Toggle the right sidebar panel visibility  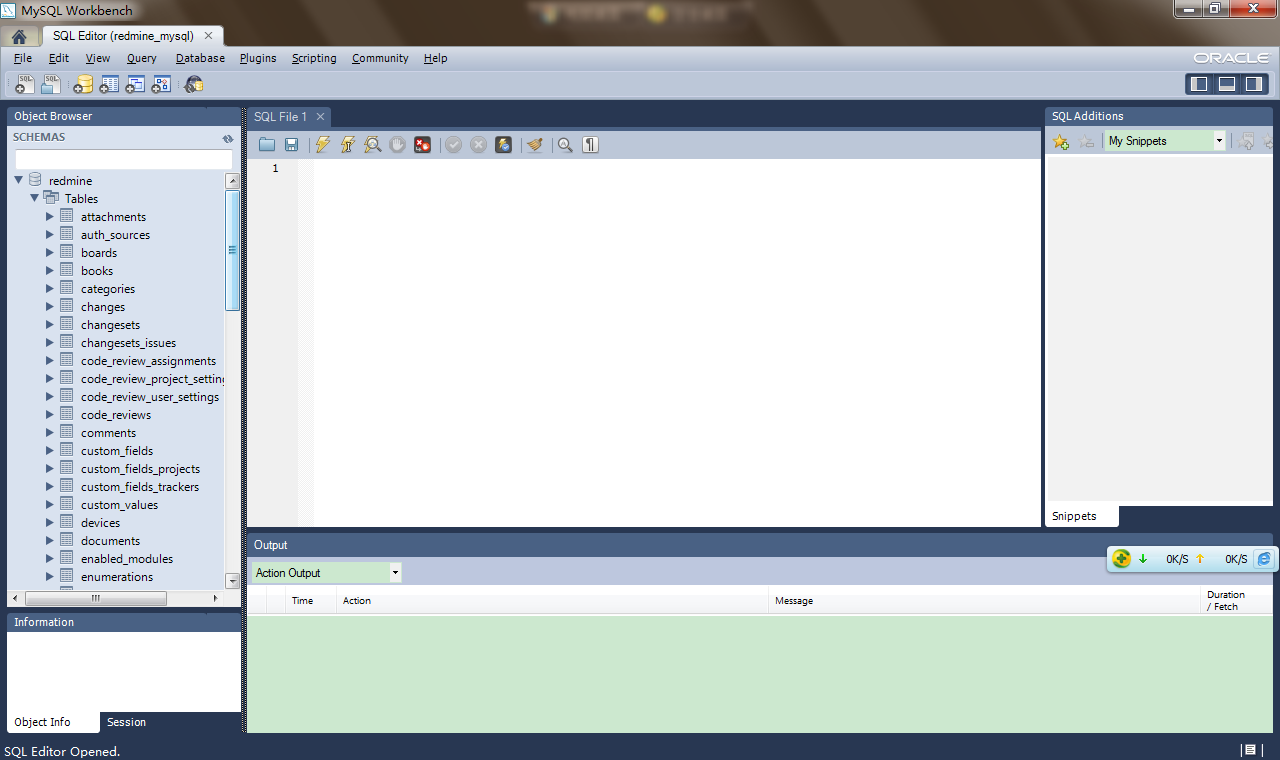point(1253,84)
